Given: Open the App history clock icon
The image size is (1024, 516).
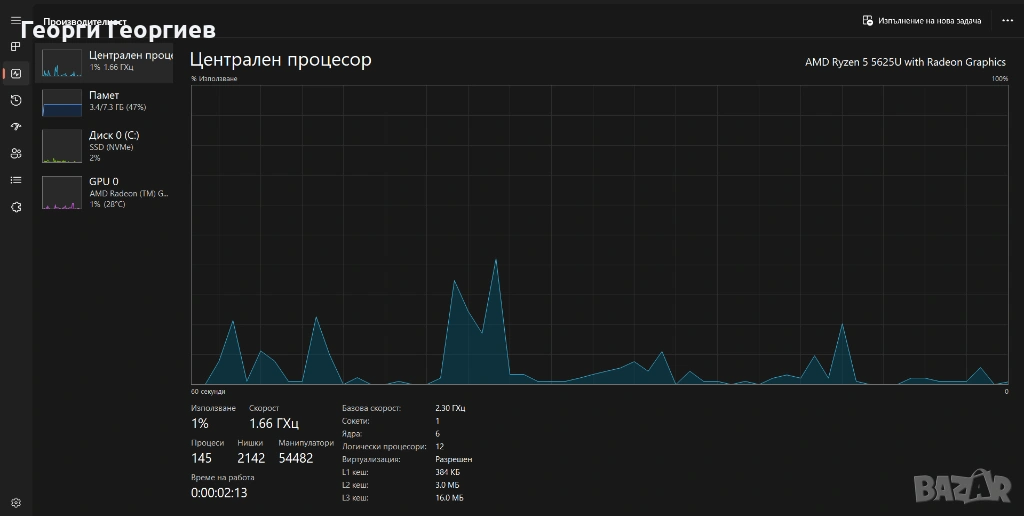Looking at the screenshot, I should coord(15,100).
